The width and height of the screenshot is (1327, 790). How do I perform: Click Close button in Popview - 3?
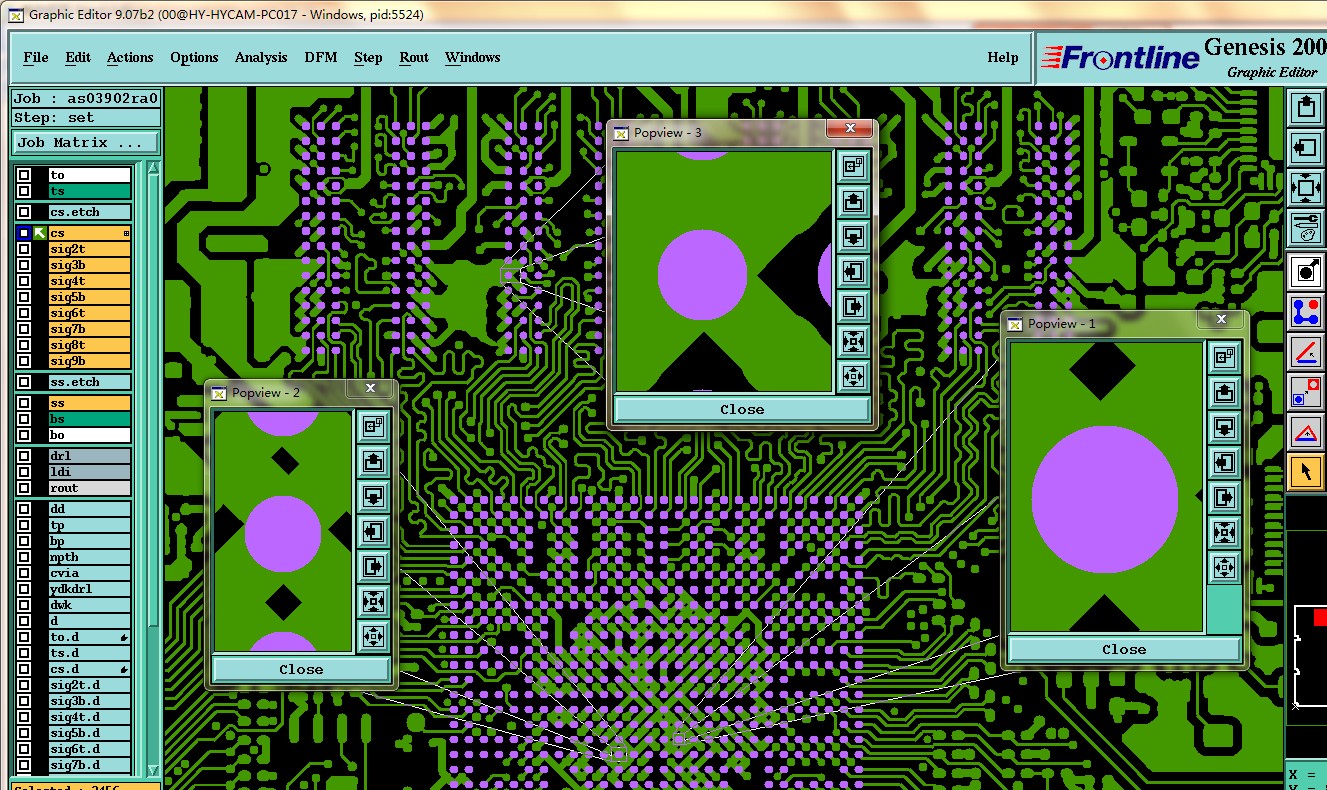[x=742, y=409]
